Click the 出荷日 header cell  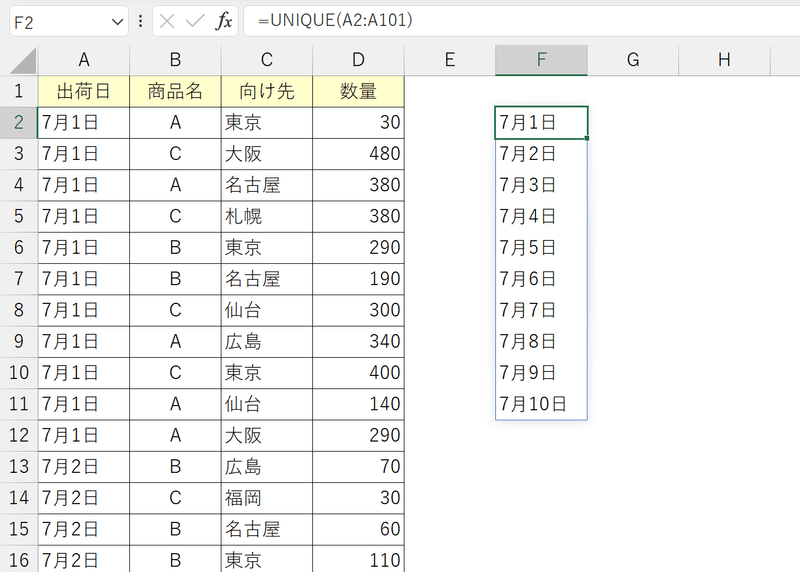(x=84, y=91)
